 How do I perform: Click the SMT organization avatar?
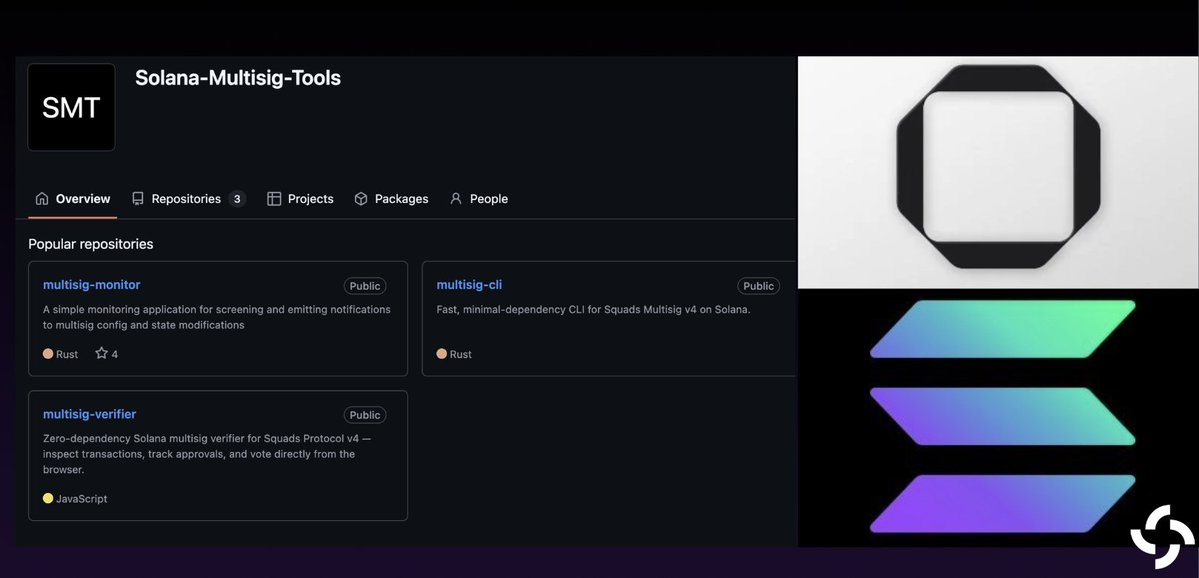coord(71,107)
